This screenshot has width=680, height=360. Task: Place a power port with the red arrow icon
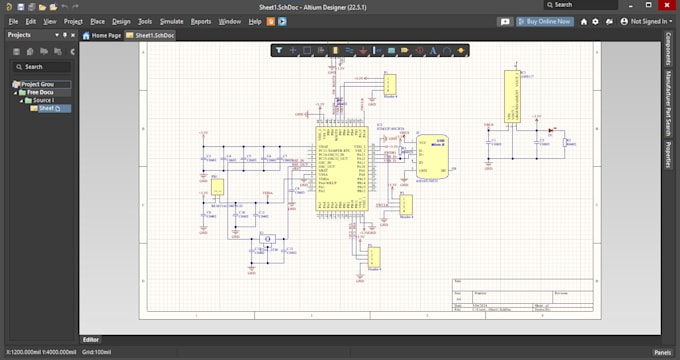pyautogui.click(x=363, y=51)
